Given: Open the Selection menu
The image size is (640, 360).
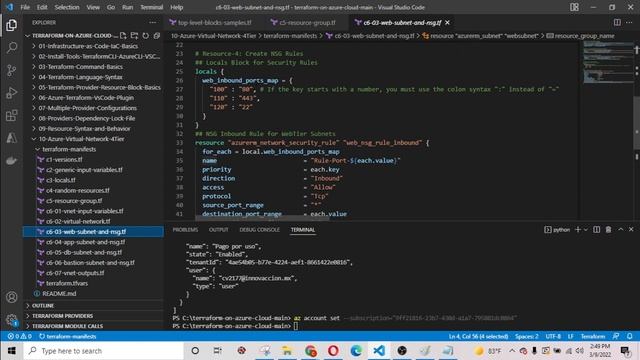Looking at the screenshot, I should point(67,7).
